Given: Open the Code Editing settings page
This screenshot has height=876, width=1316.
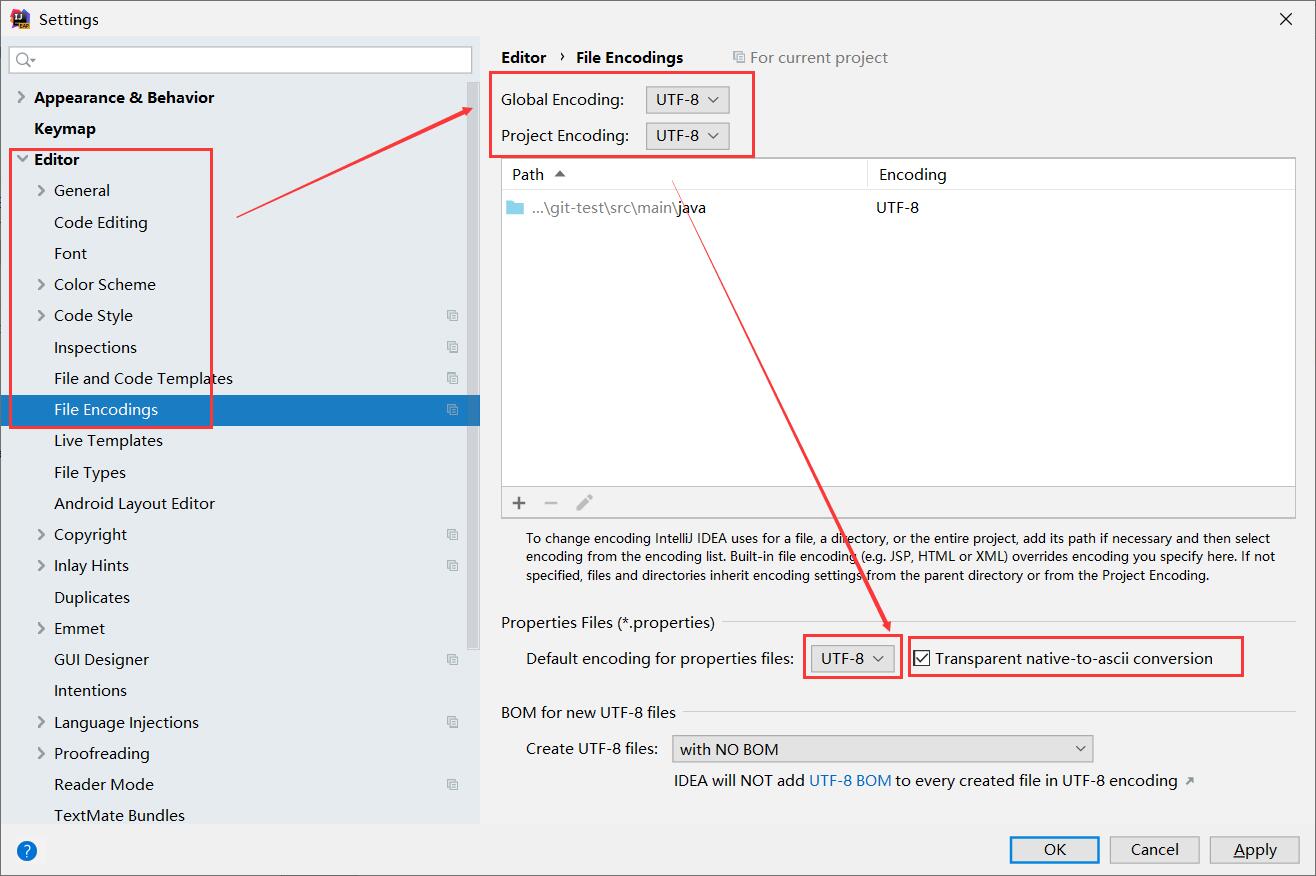Looking at the screenshot, I should [100, 222].
